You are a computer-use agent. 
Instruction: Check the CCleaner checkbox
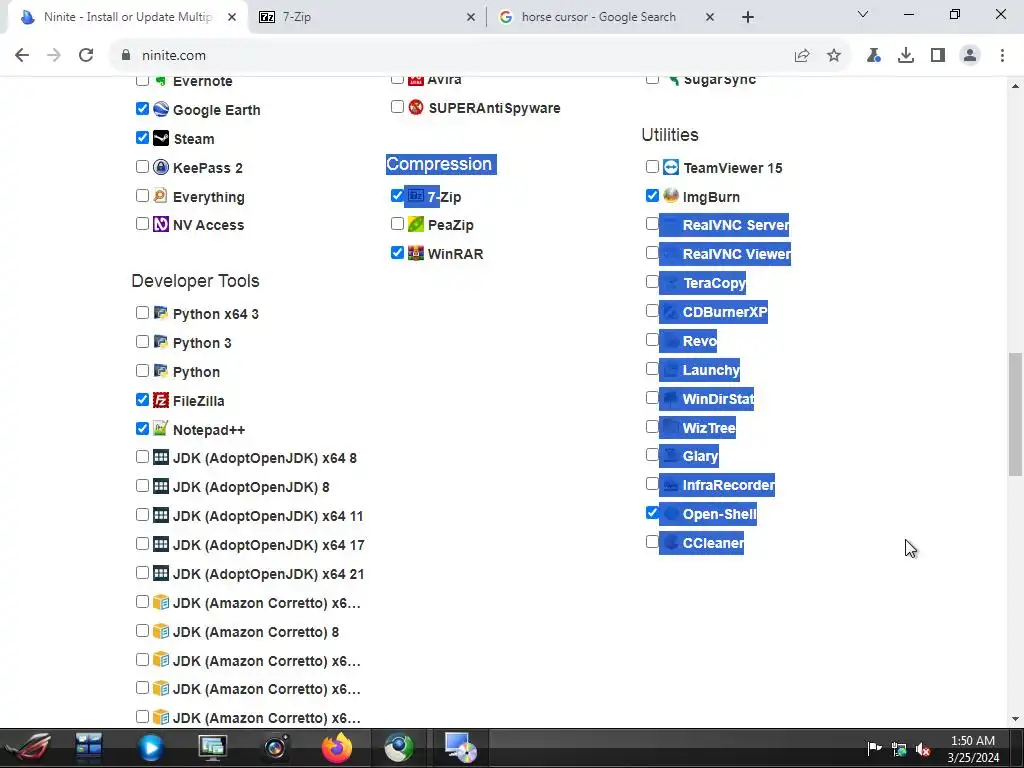coord(652,541)
